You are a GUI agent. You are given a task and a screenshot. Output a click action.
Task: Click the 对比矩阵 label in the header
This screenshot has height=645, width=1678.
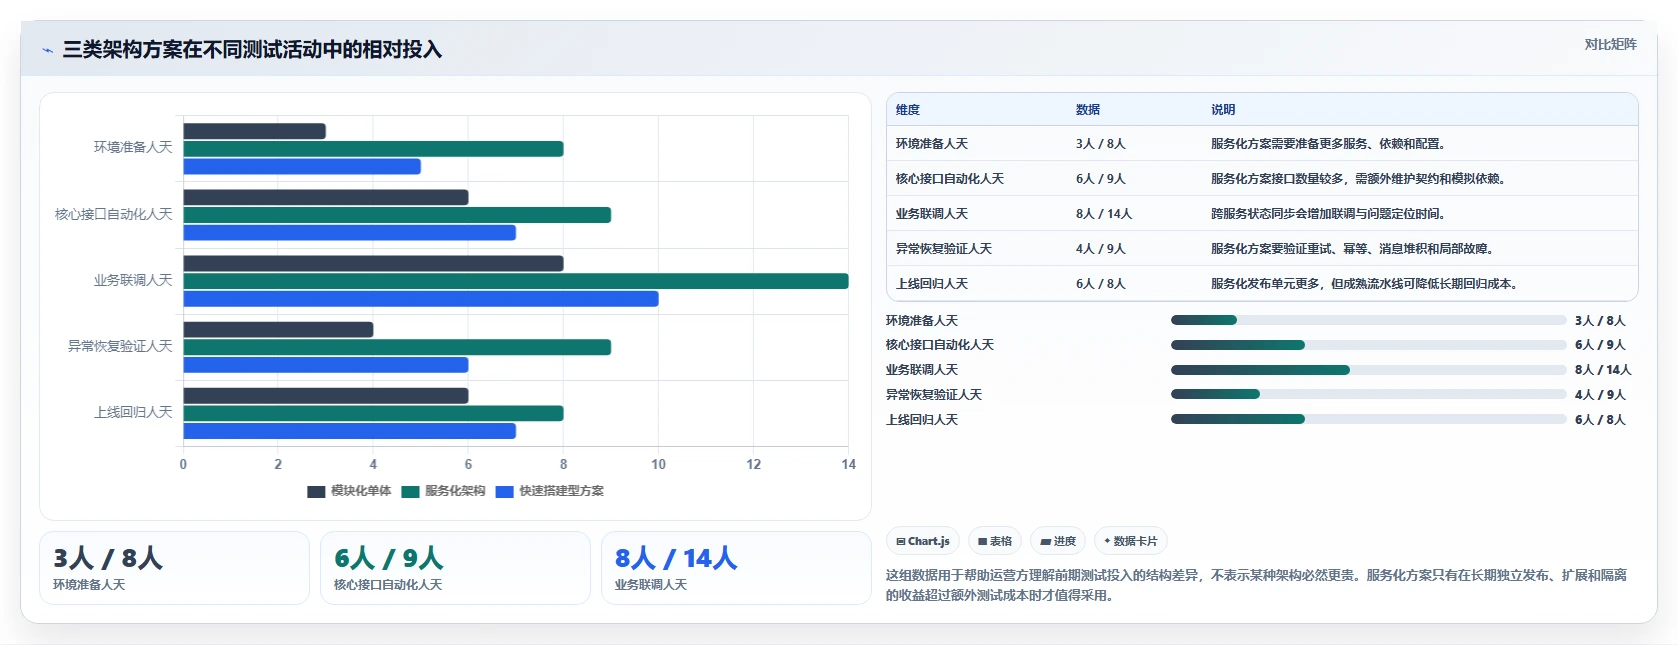tap(1610, 45)
